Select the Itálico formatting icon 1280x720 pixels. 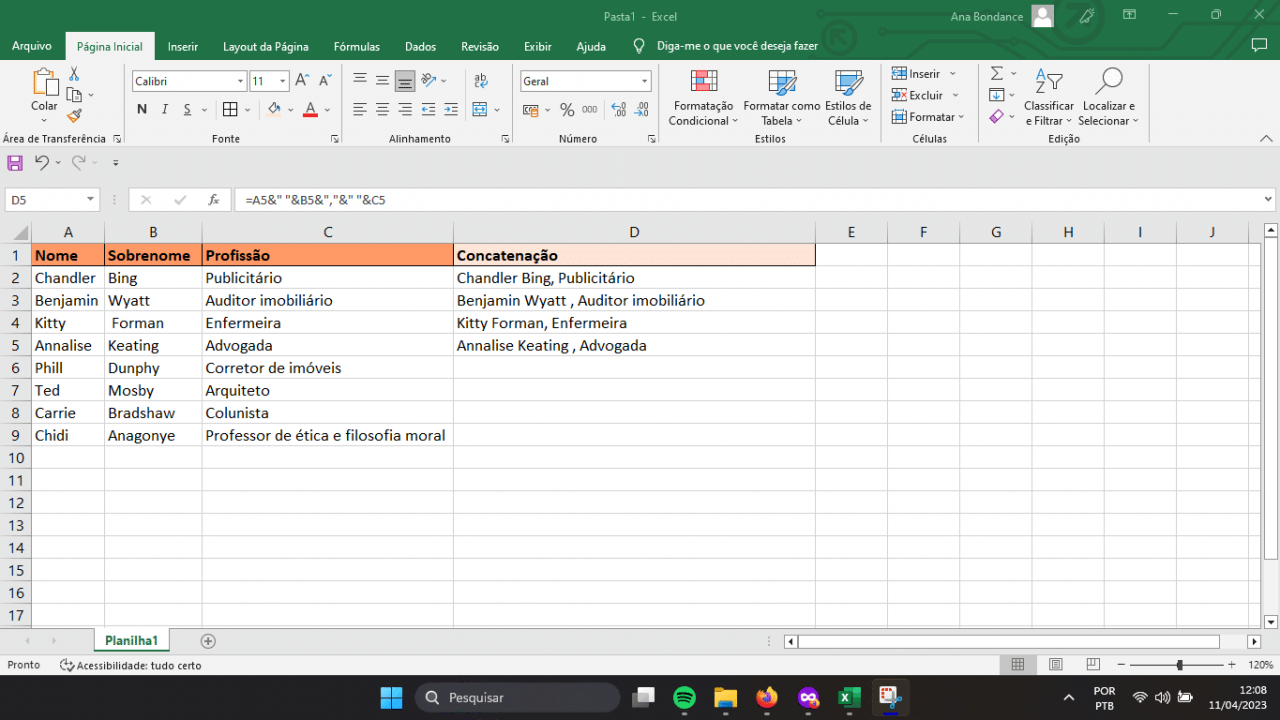point(164,109)
